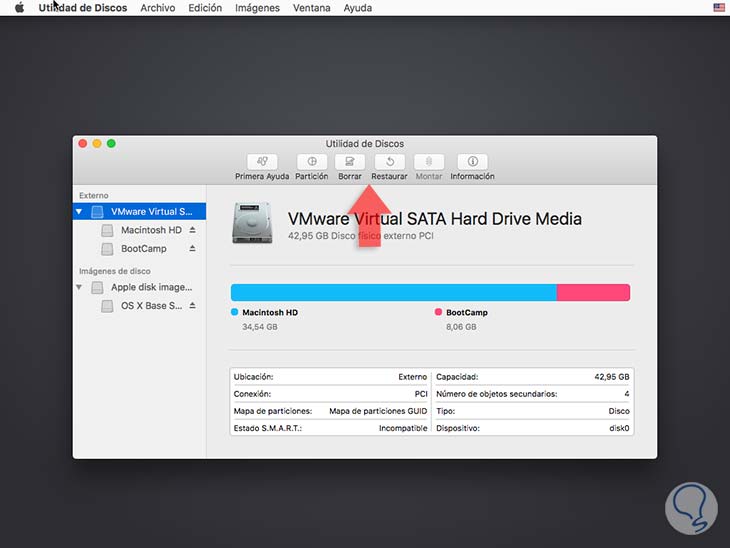Click the Externo sidebar section header

click(94, 196)
